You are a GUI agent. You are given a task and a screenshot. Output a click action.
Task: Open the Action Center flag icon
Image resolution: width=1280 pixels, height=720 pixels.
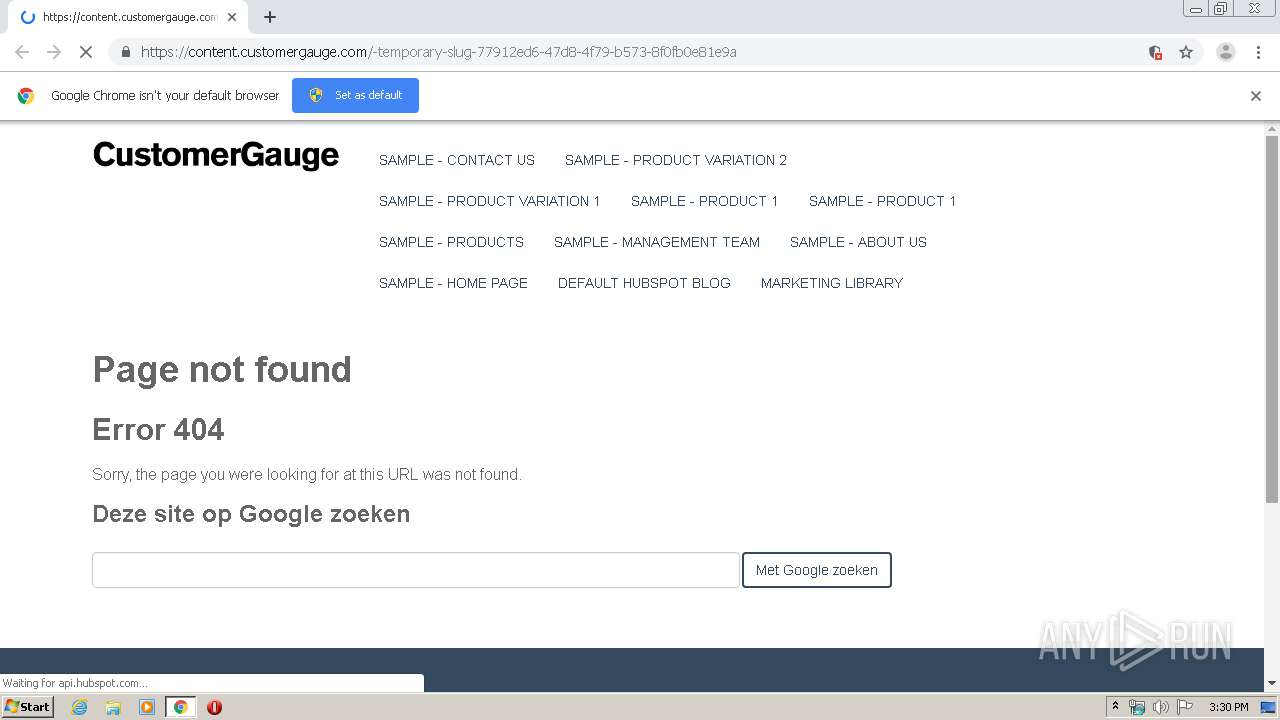[x=1185, y=707]
